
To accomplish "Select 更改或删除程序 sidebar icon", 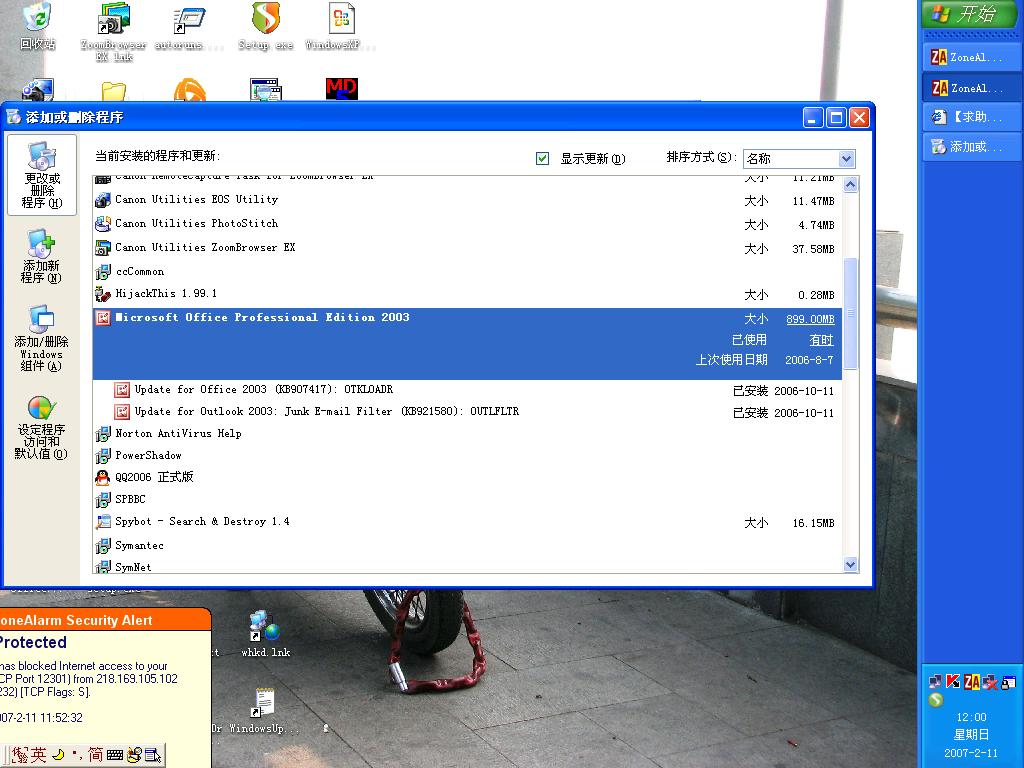I will point(42,175).
